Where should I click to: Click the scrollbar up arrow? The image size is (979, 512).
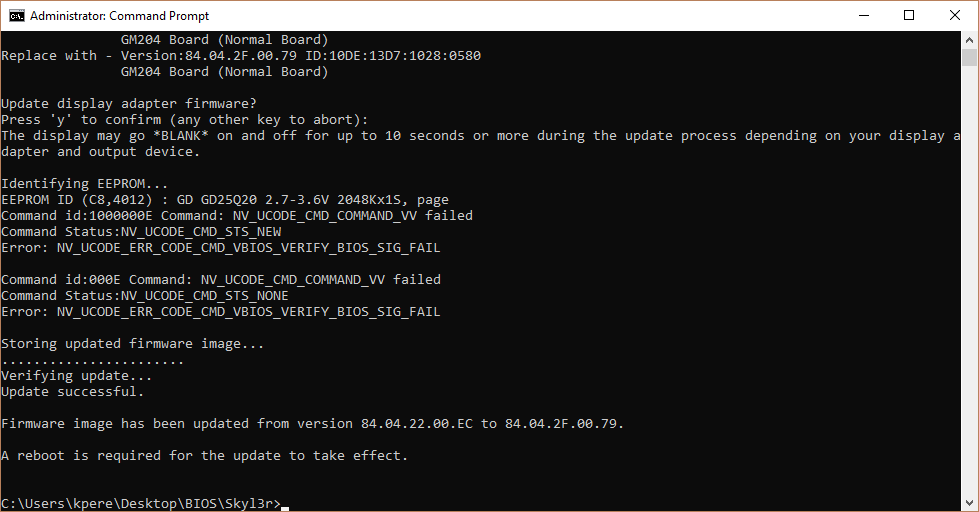969,40
